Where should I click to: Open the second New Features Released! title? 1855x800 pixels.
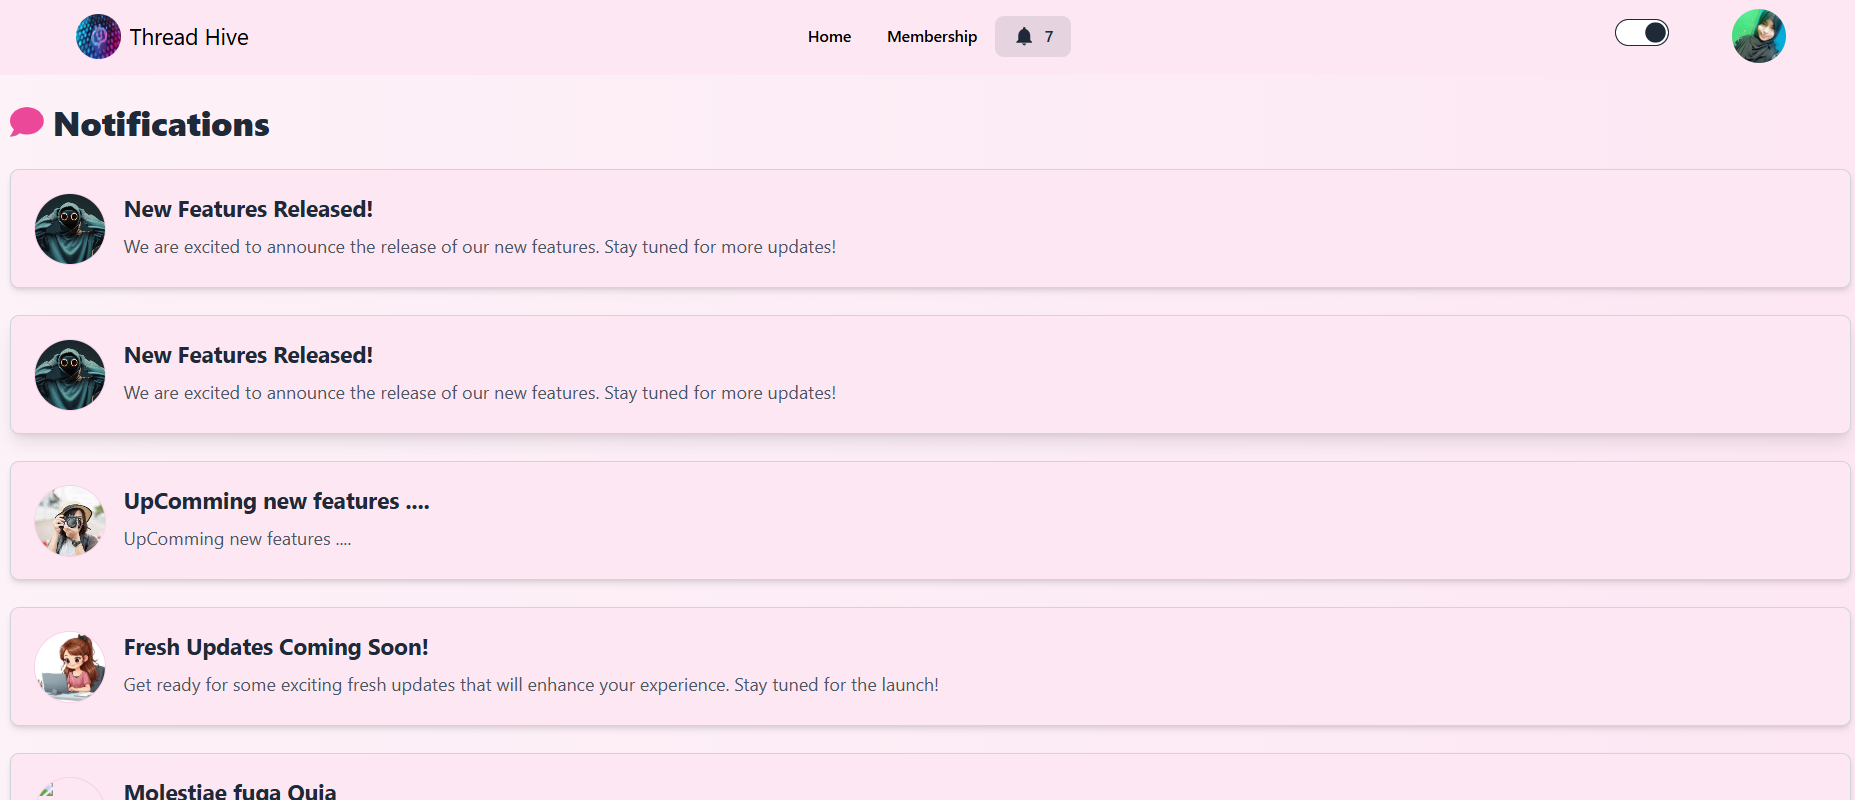tap(248, 355)
